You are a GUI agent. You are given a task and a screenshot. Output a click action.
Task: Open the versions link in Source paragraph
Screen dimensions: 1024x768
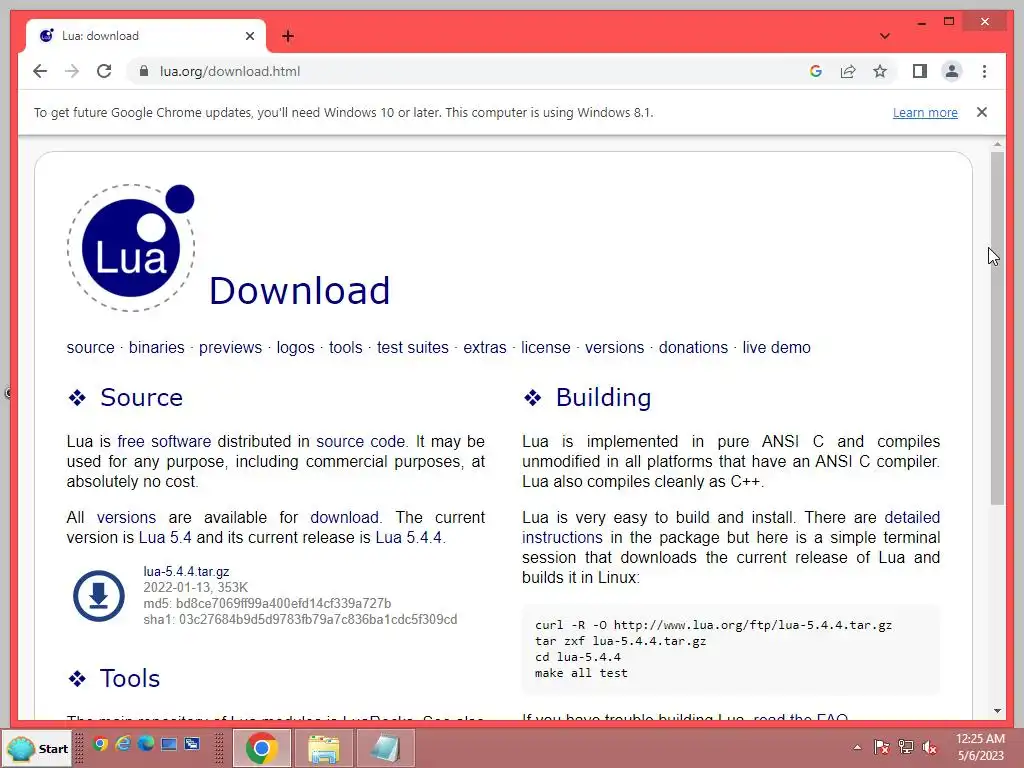point(126,517)
